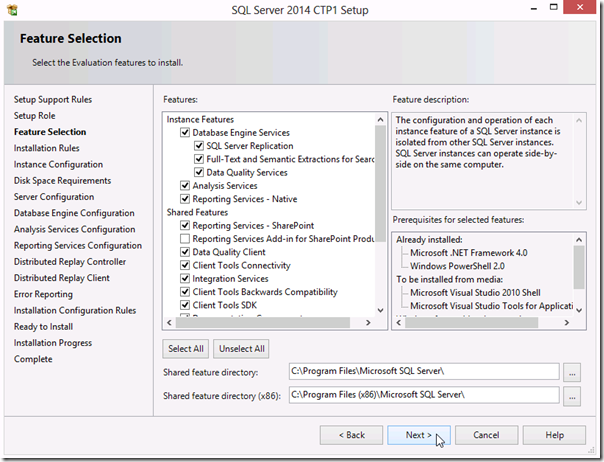Viewport: 604px width, 462px height.
Task: Click Analysis Services Configuration step
Action: [74, 229]
